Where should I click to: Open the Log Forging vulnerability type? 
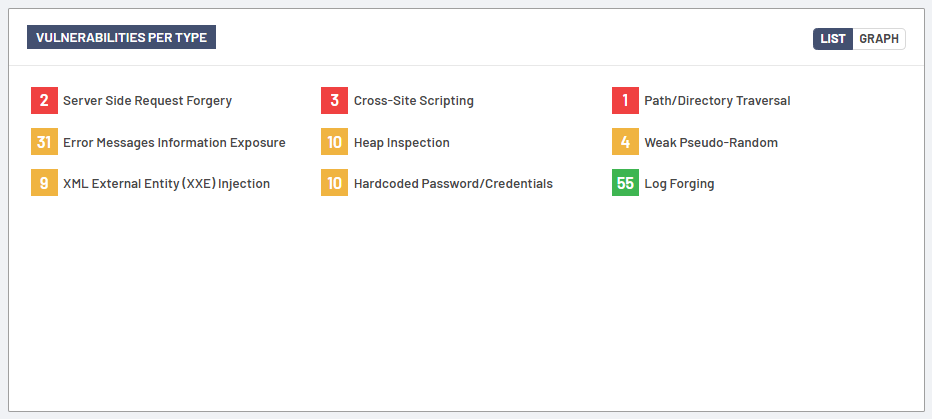[x=679, y=183]
